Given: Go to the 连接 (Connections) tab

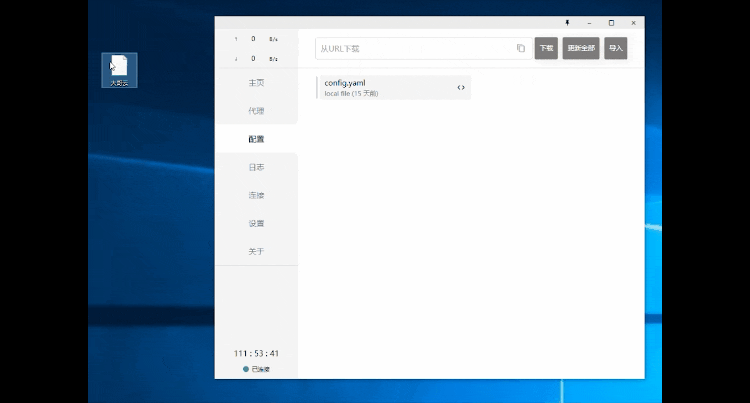Looking at the screenshot, I should point(256,195).
